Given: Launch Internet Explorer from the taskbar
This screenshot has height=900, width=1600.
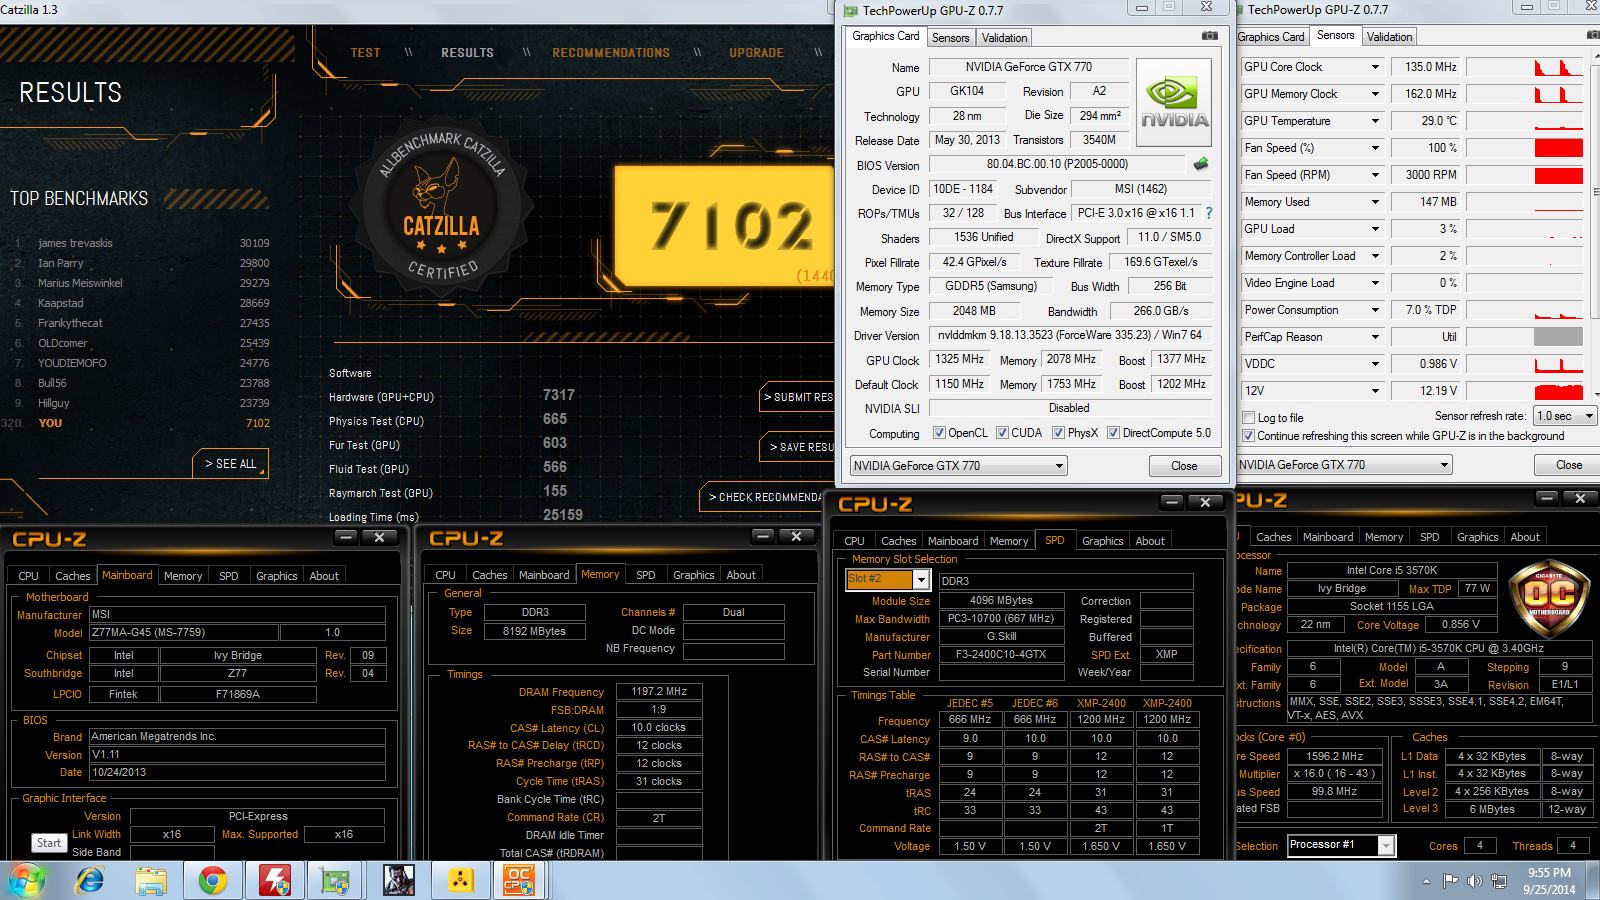Looking at the screenshot, I should [x=90, y=881].
